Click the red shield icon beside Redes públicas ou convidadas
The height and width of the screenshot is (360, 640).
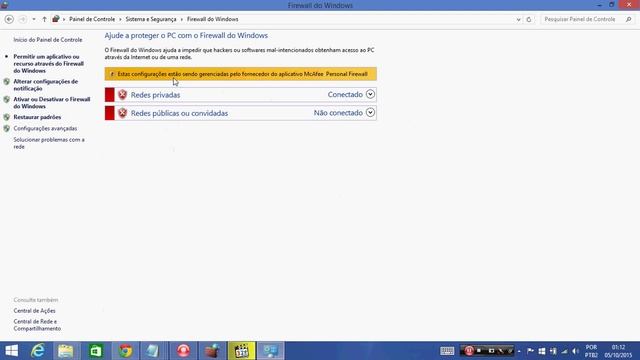(122, 113)
